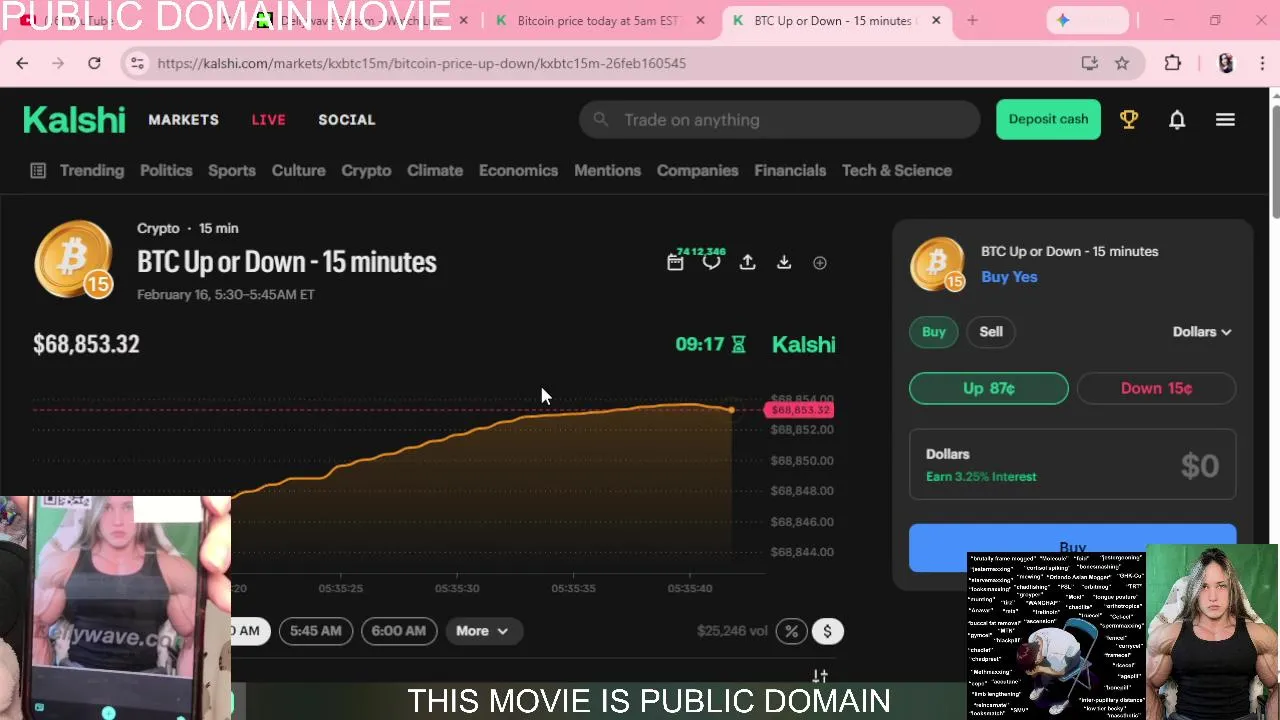Open the Mentions category
The image size is (1280, 720).
coord(607,171)
